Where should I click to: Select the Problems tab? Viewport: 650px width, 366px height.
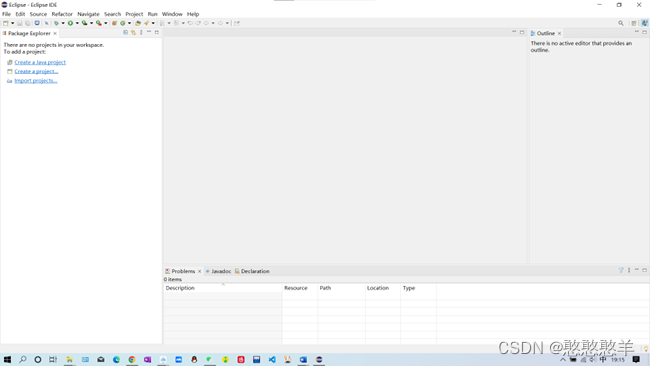(183, 271)
